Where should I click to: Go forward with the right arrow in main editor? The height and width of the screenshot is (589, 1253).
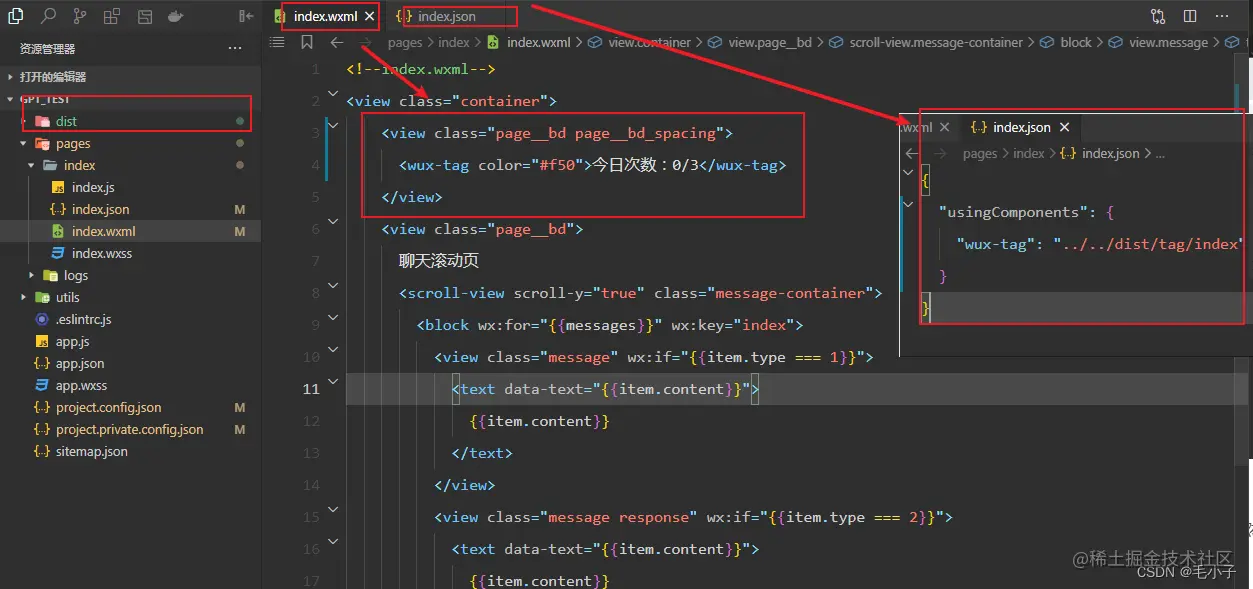coord(367,42)
